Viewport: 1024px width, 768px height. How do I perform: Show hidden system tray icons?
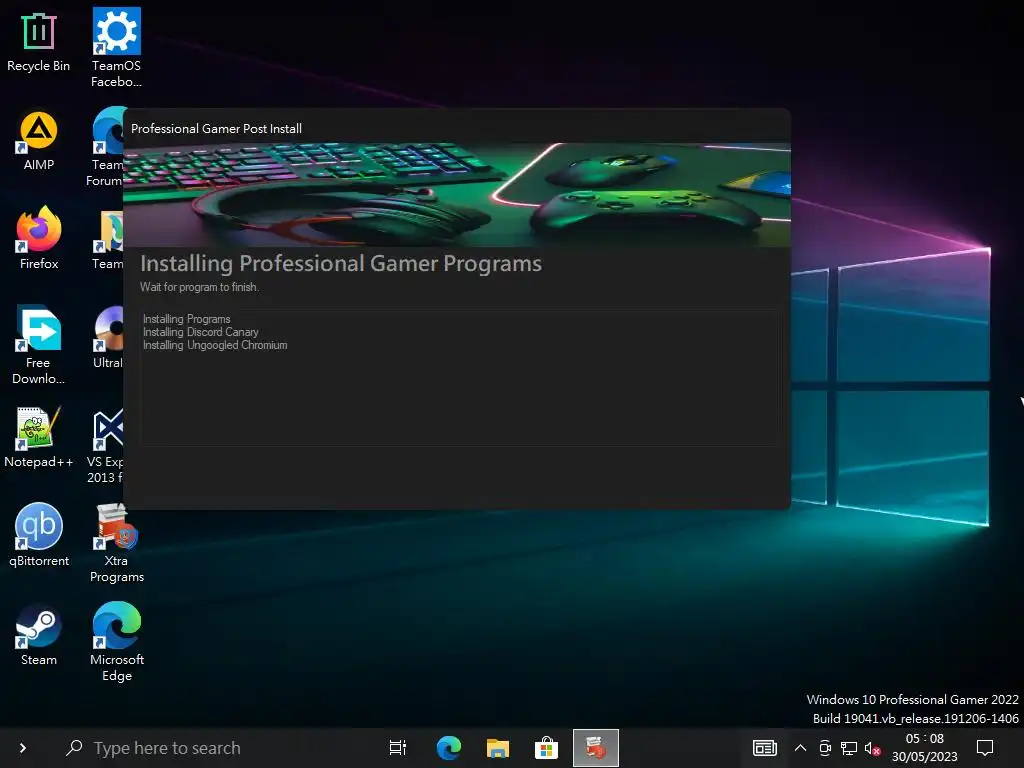800,748
